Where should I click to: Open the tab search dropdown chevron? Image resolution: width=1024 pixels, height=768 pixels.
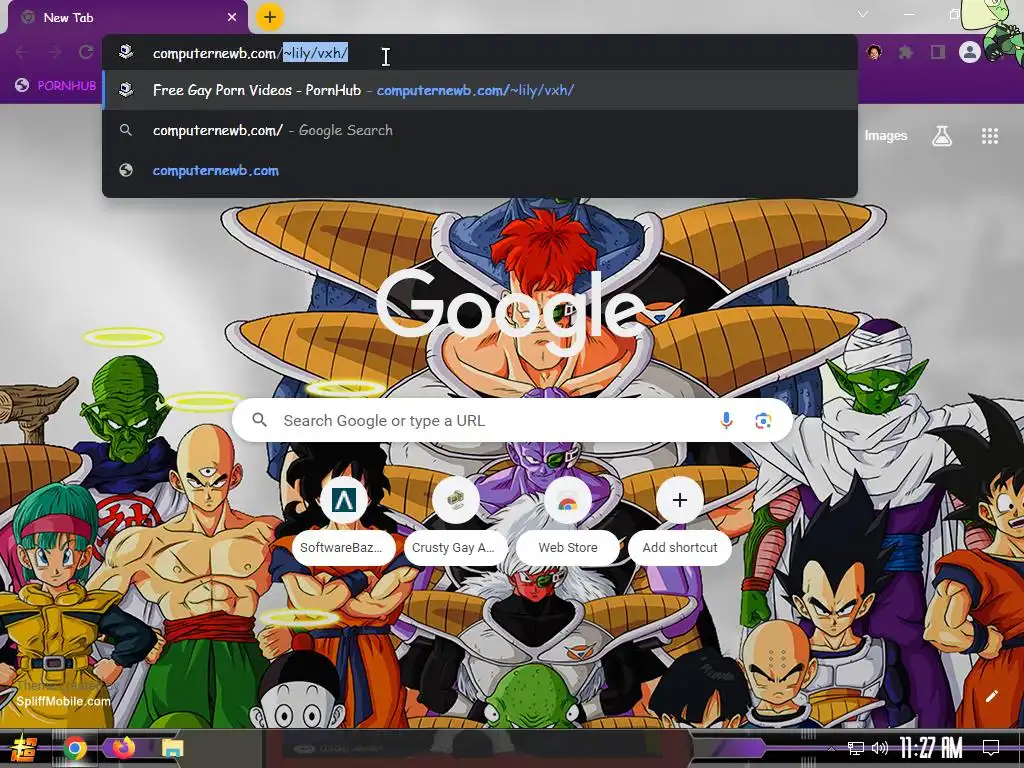(863, 14)
